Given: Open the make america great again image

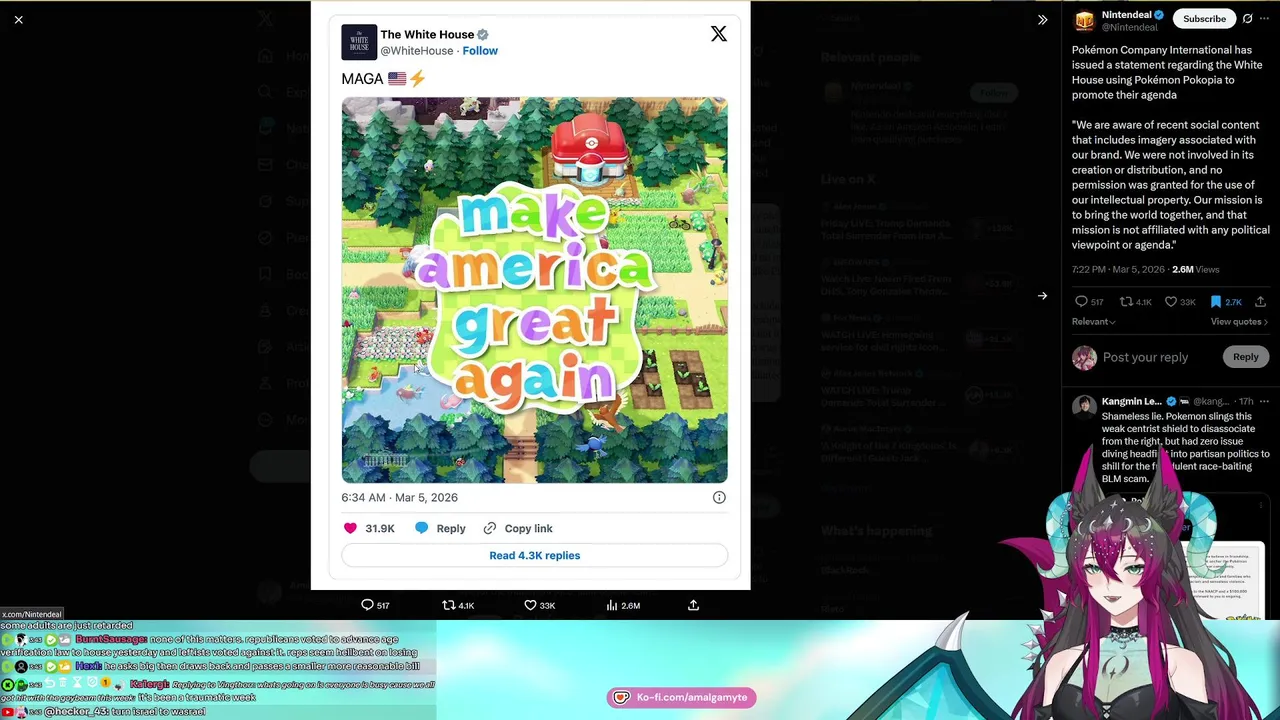Looking at the screenshot, I should click(x=534, y=290).
